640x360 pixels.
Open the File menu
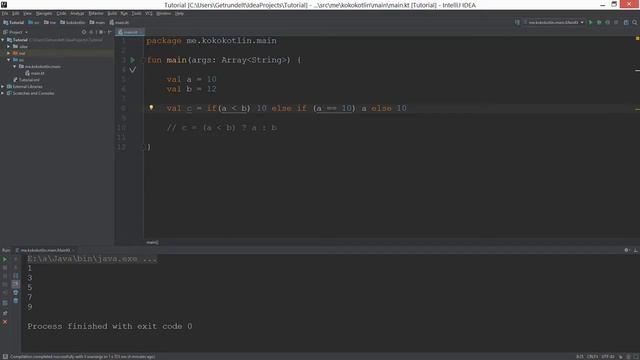[x=5, y=13]
